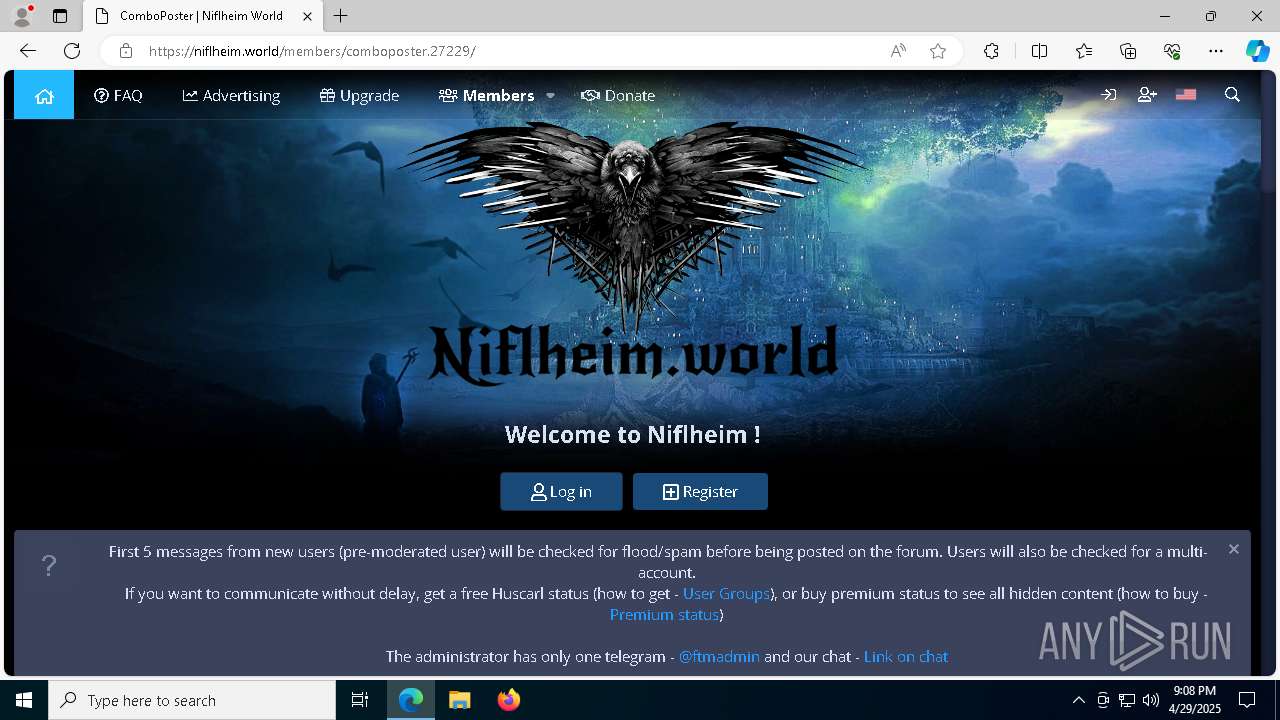Viewport: 1280px width, 720px height.
Task: Launch Firefox from the taskbar
Action: (x=509, y=700)
